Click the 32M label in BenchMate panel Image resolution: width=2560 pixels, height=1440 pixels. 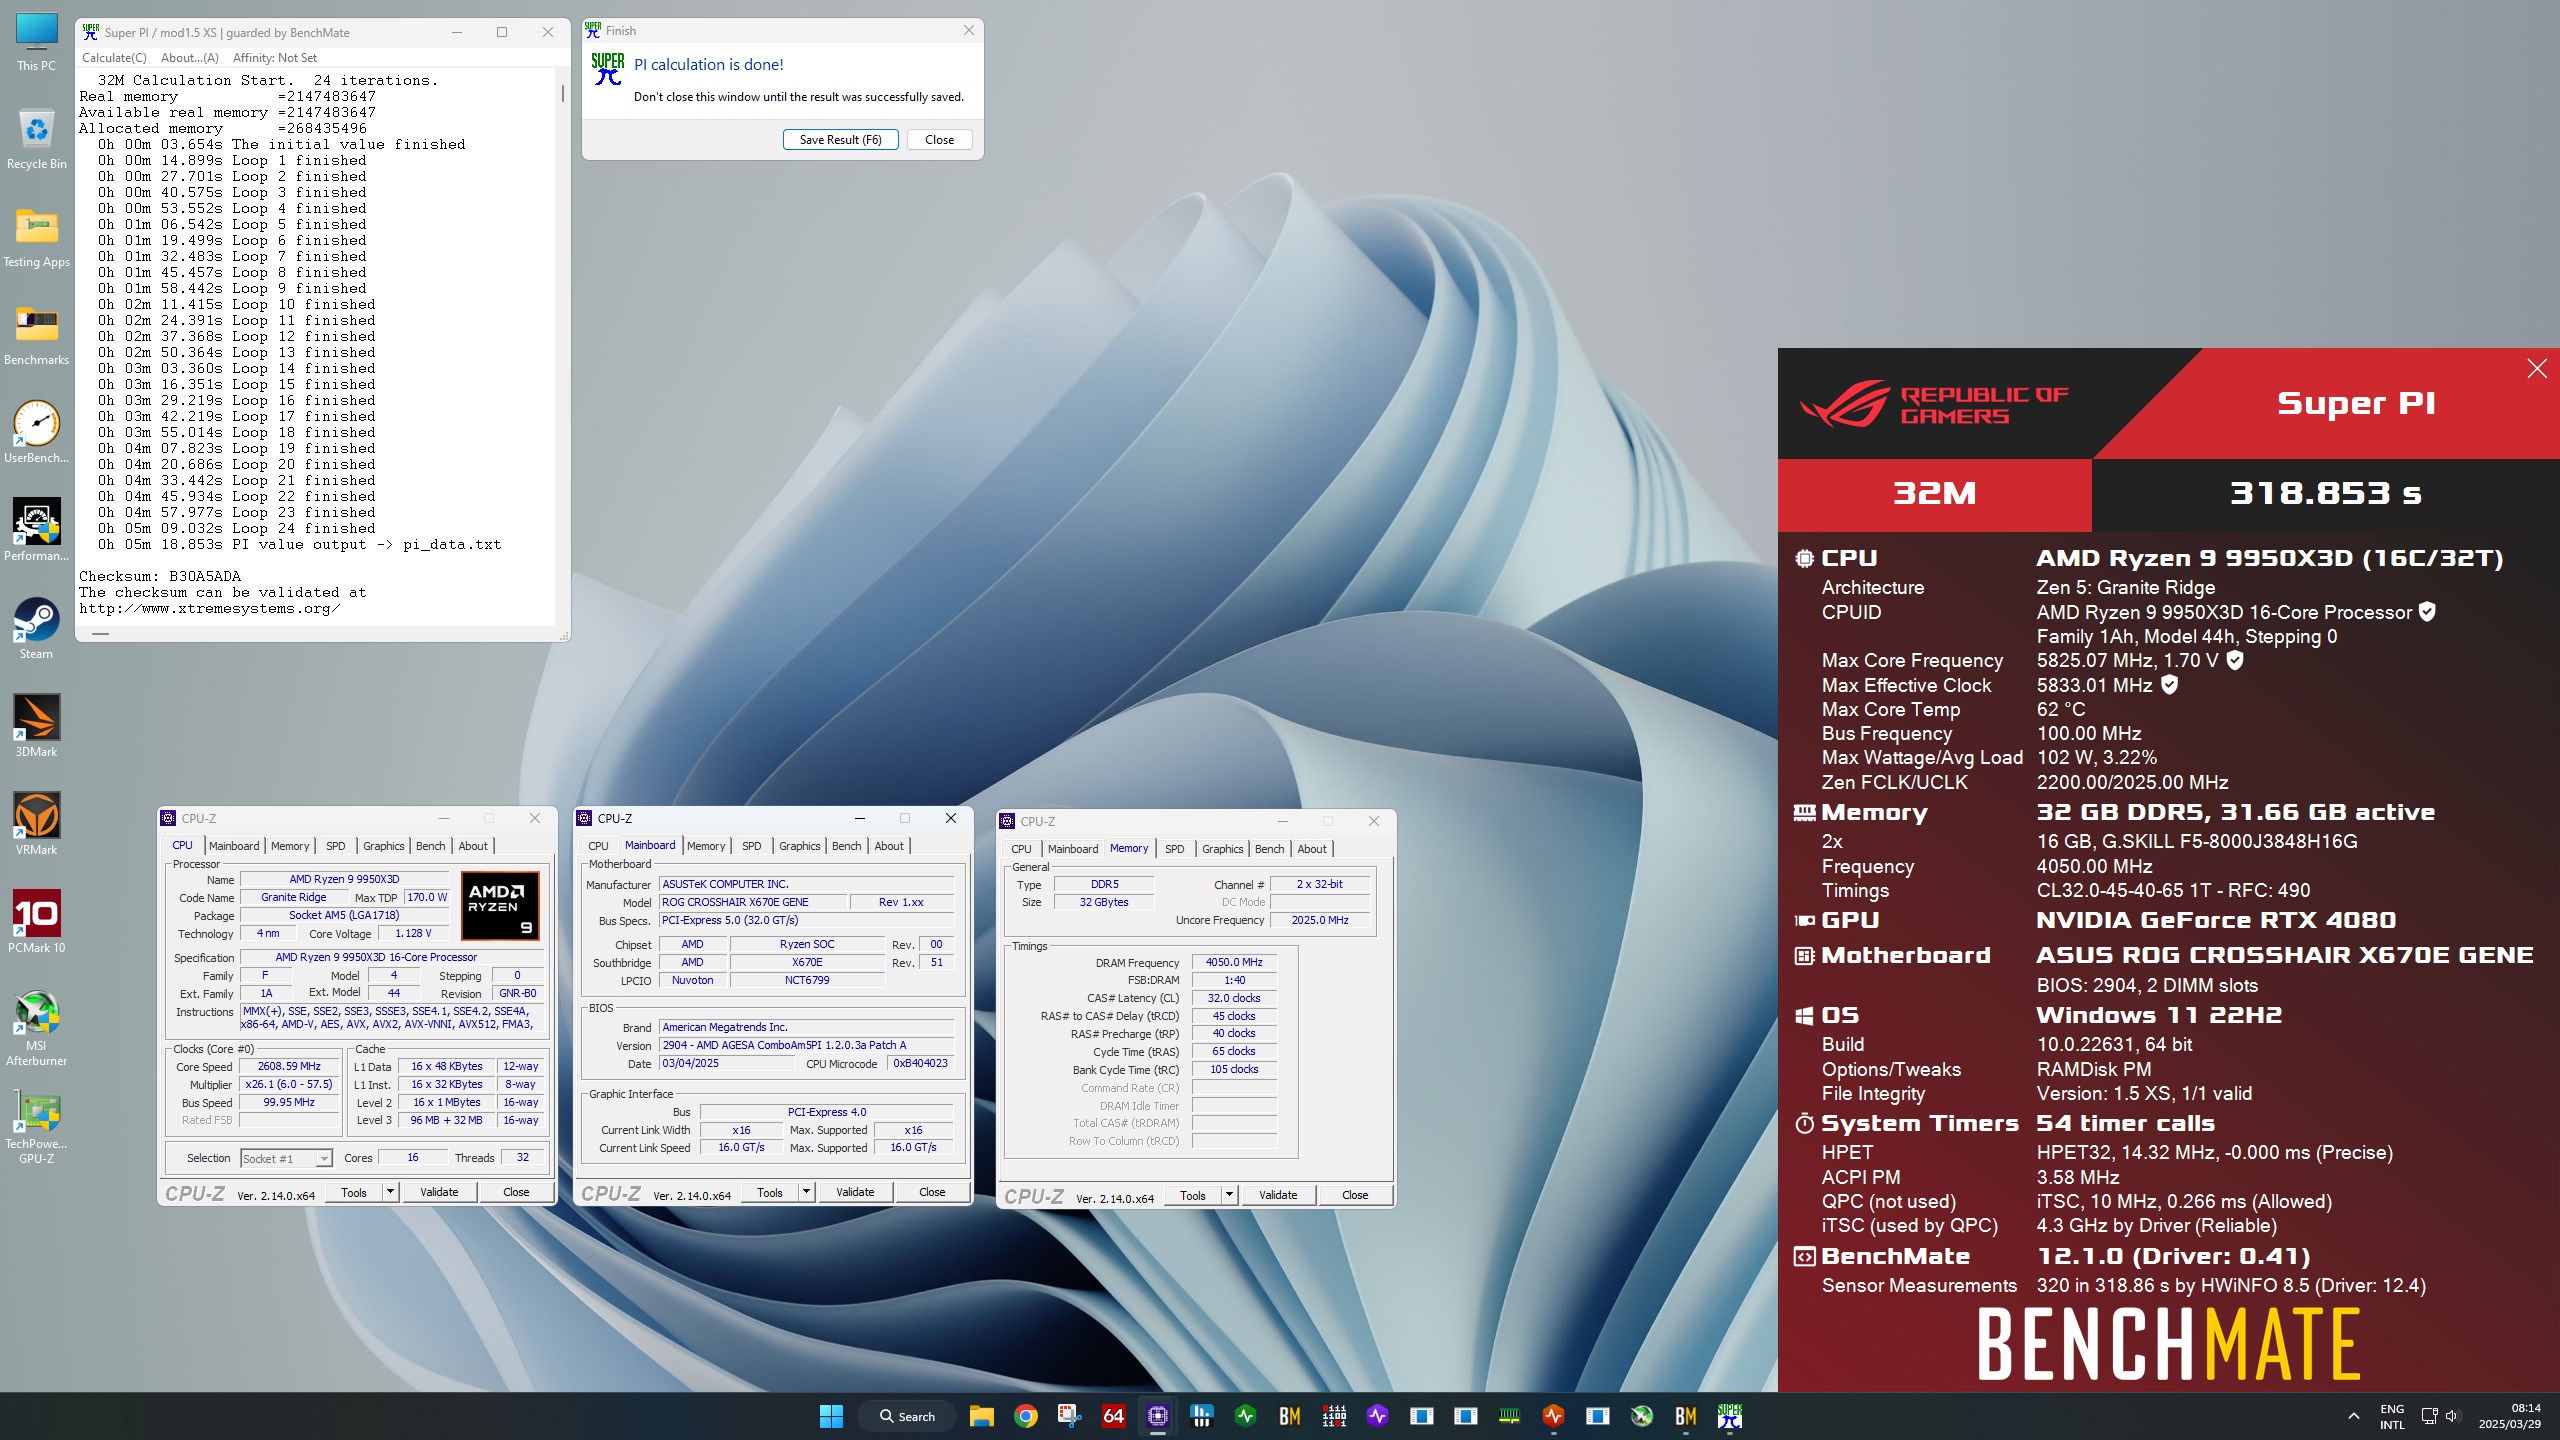[x=1934, y=493]
